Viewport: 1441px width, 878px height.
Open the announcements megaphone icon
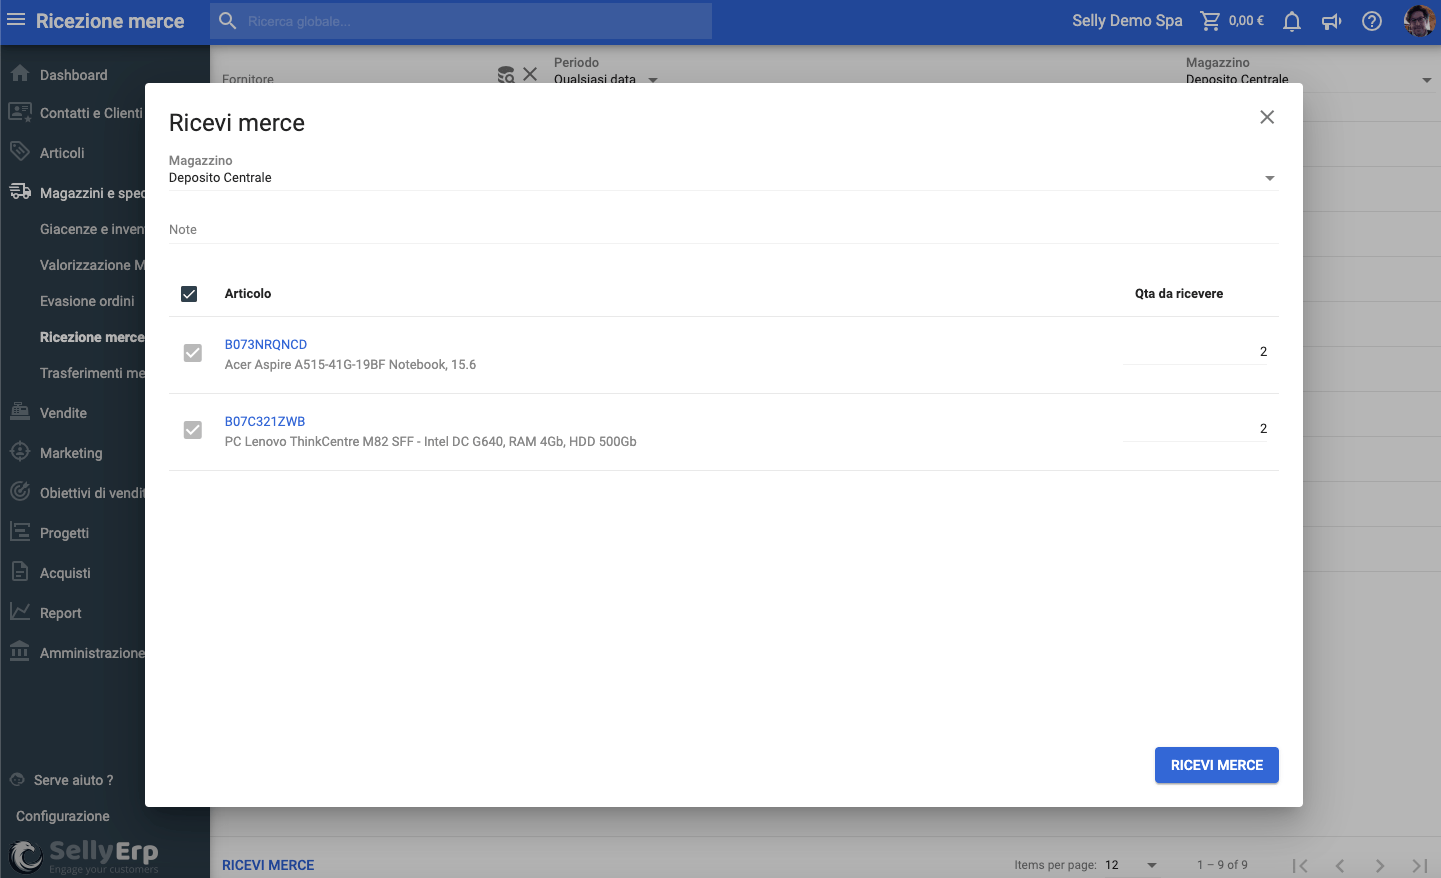[x=1332, y=21]
